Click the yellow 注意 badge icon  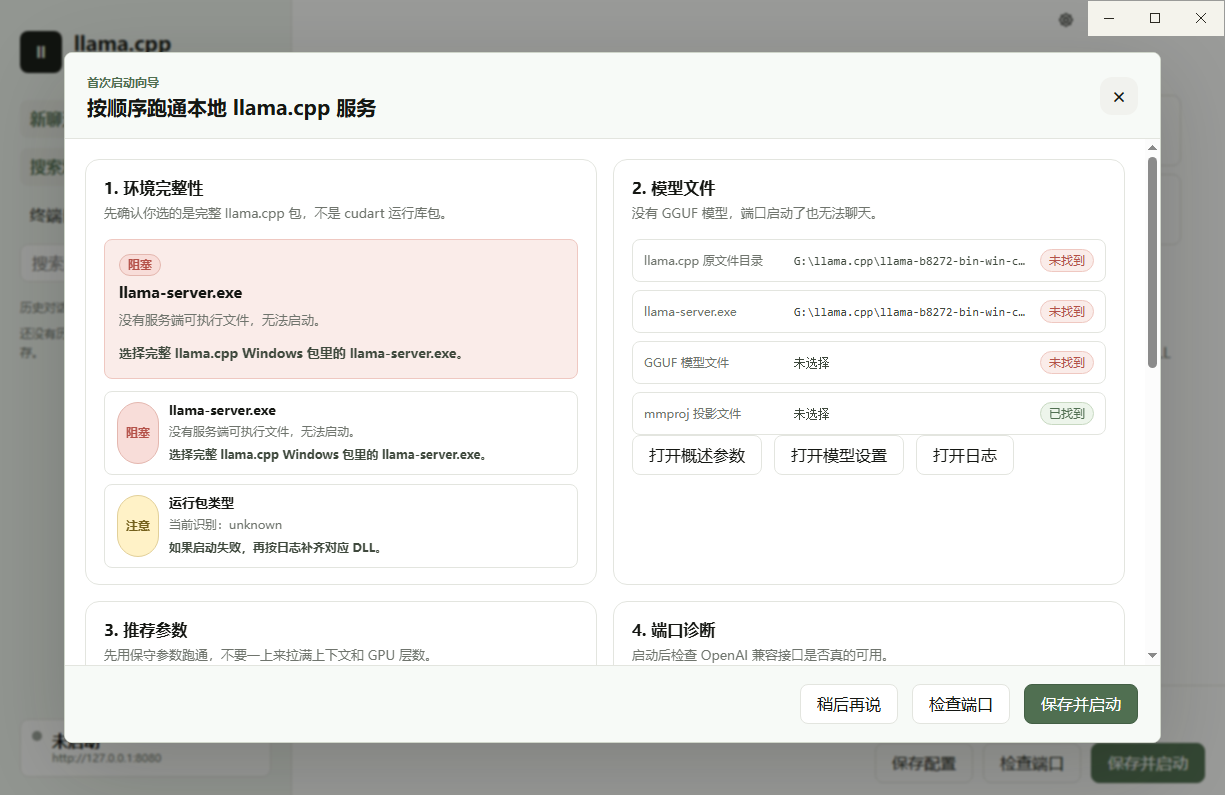(x=138, y=526)
